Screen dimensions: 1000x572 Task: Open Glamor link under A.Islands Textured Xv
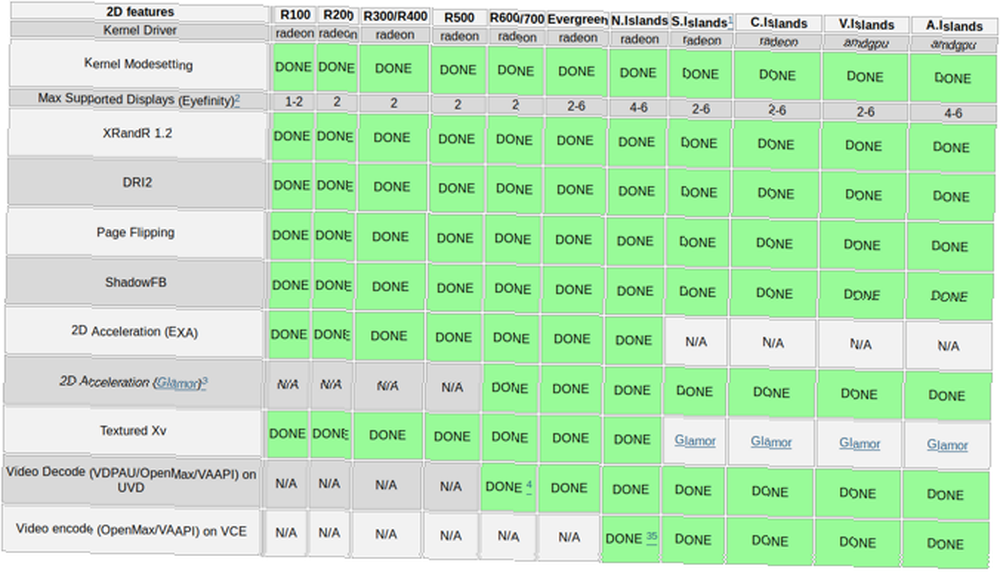[948, 444]
